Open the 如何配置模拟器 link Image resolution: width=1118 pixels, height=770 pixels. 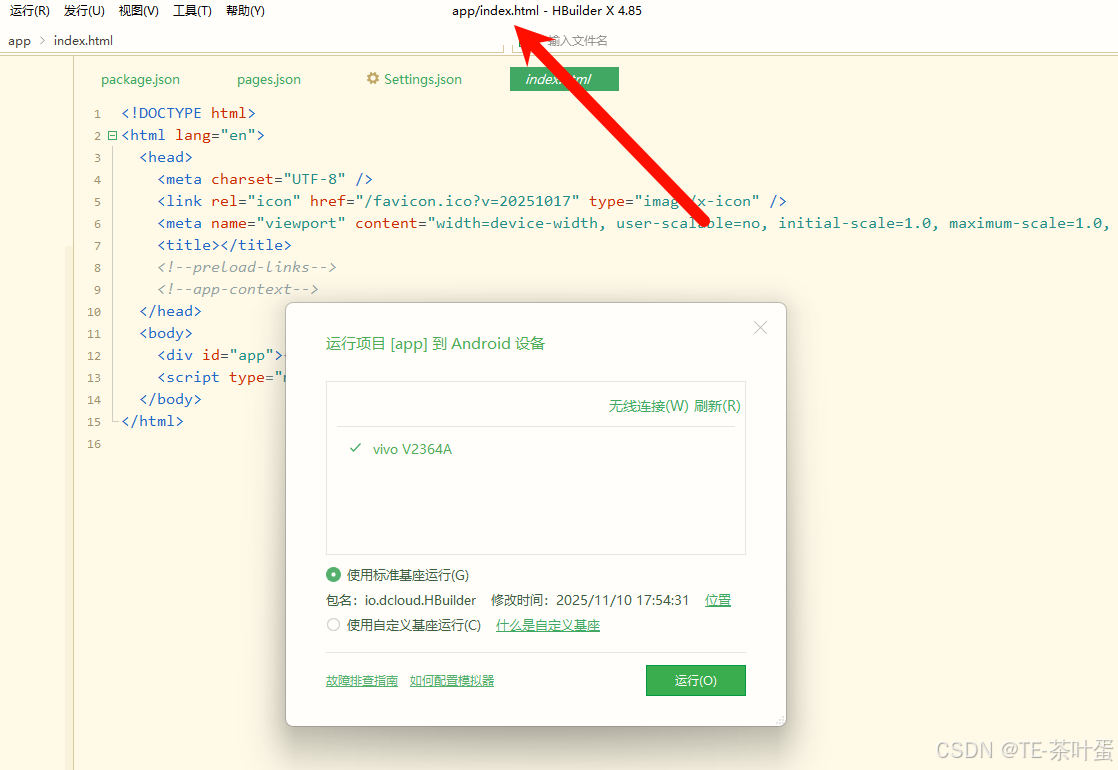451,681
